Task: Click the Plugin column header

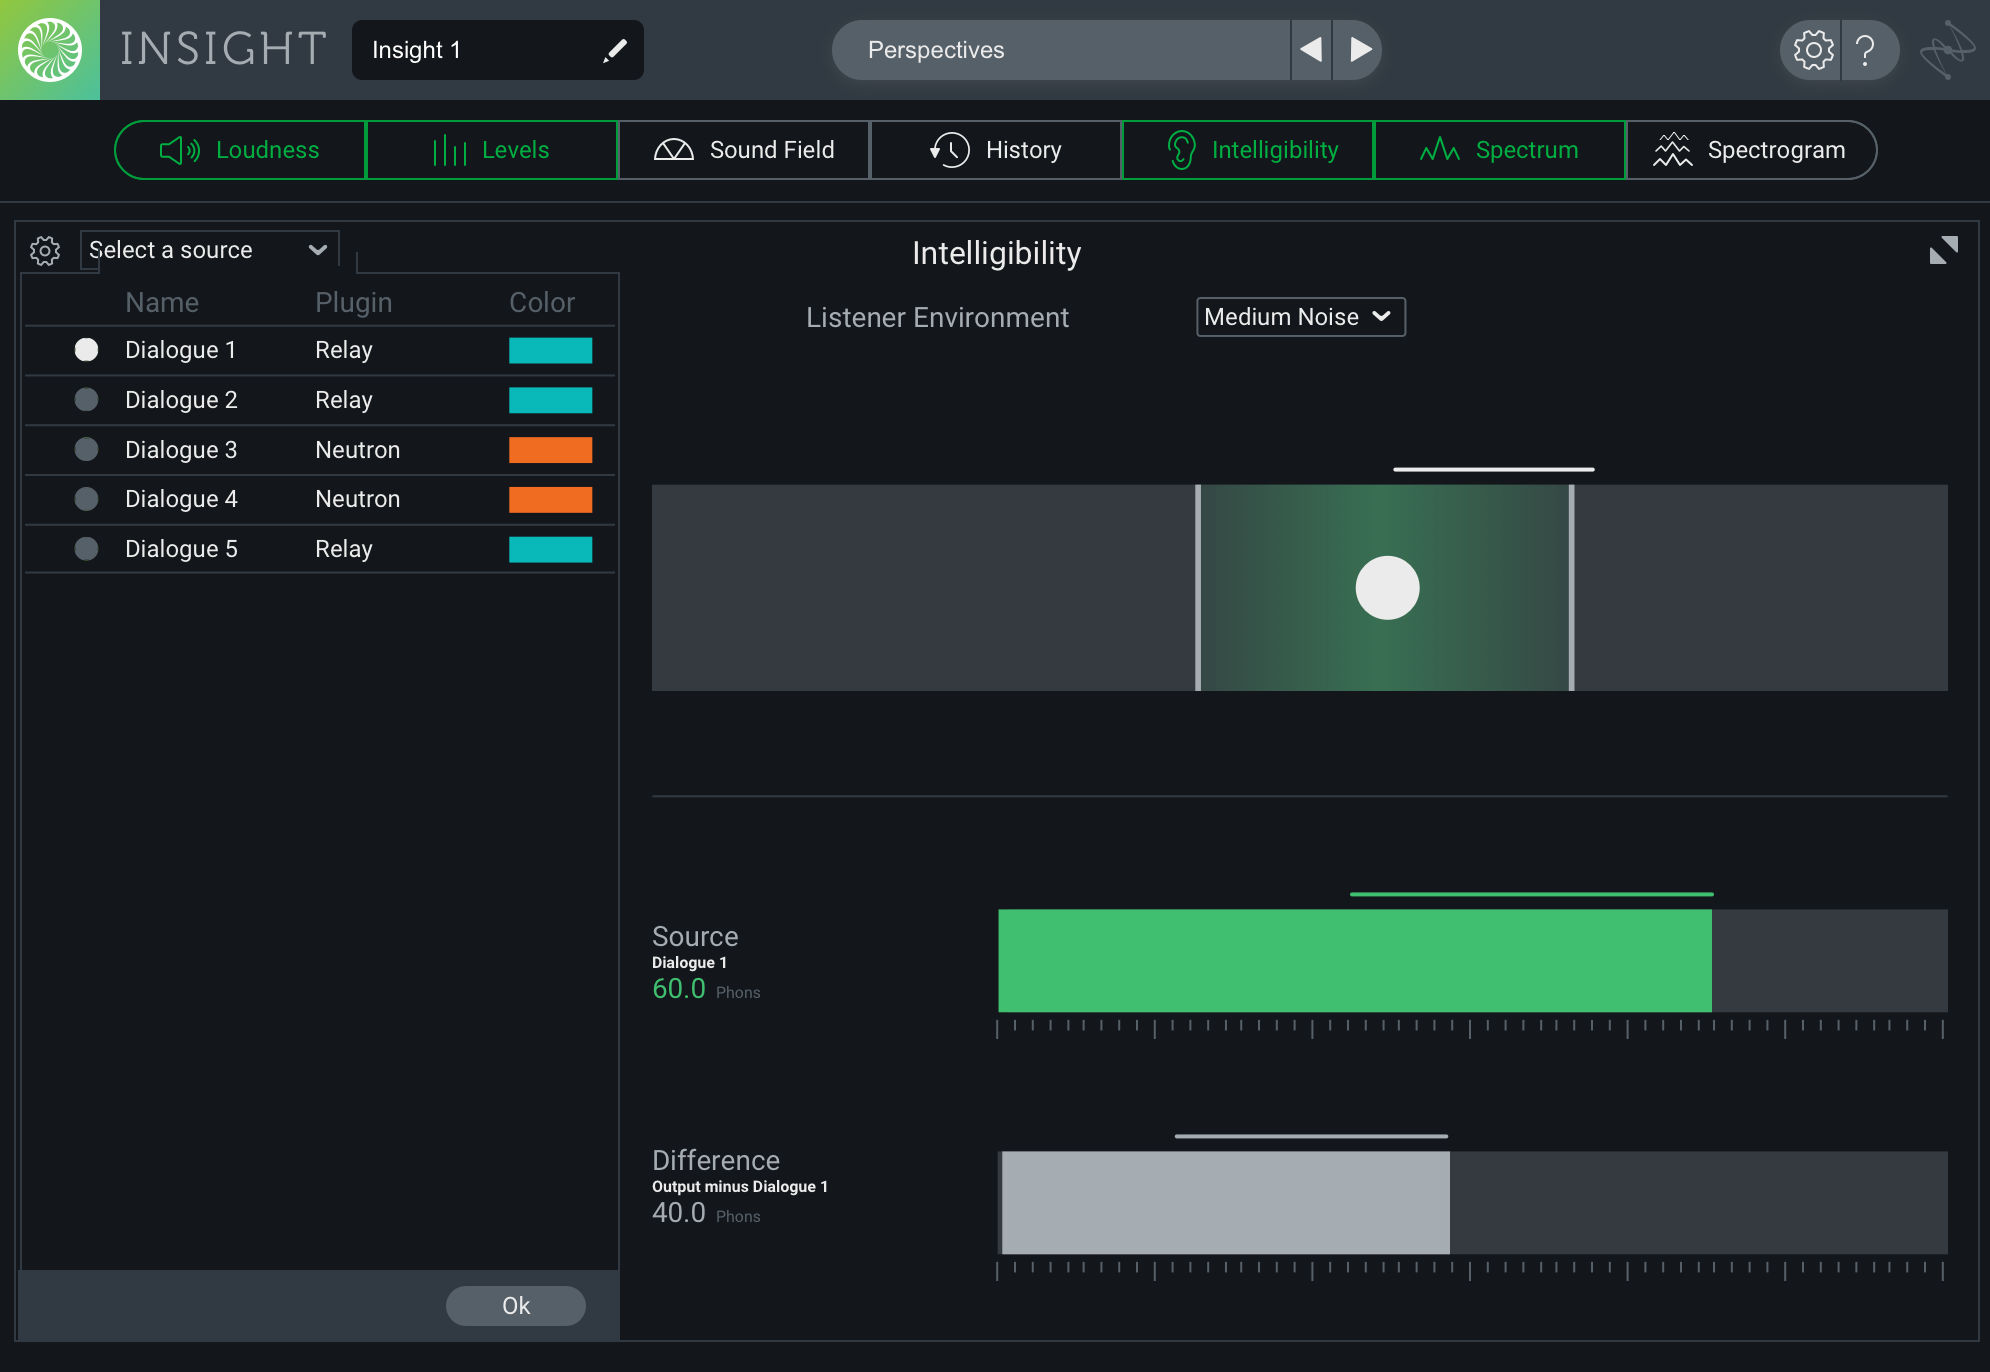Action: [x=353, y=303]
